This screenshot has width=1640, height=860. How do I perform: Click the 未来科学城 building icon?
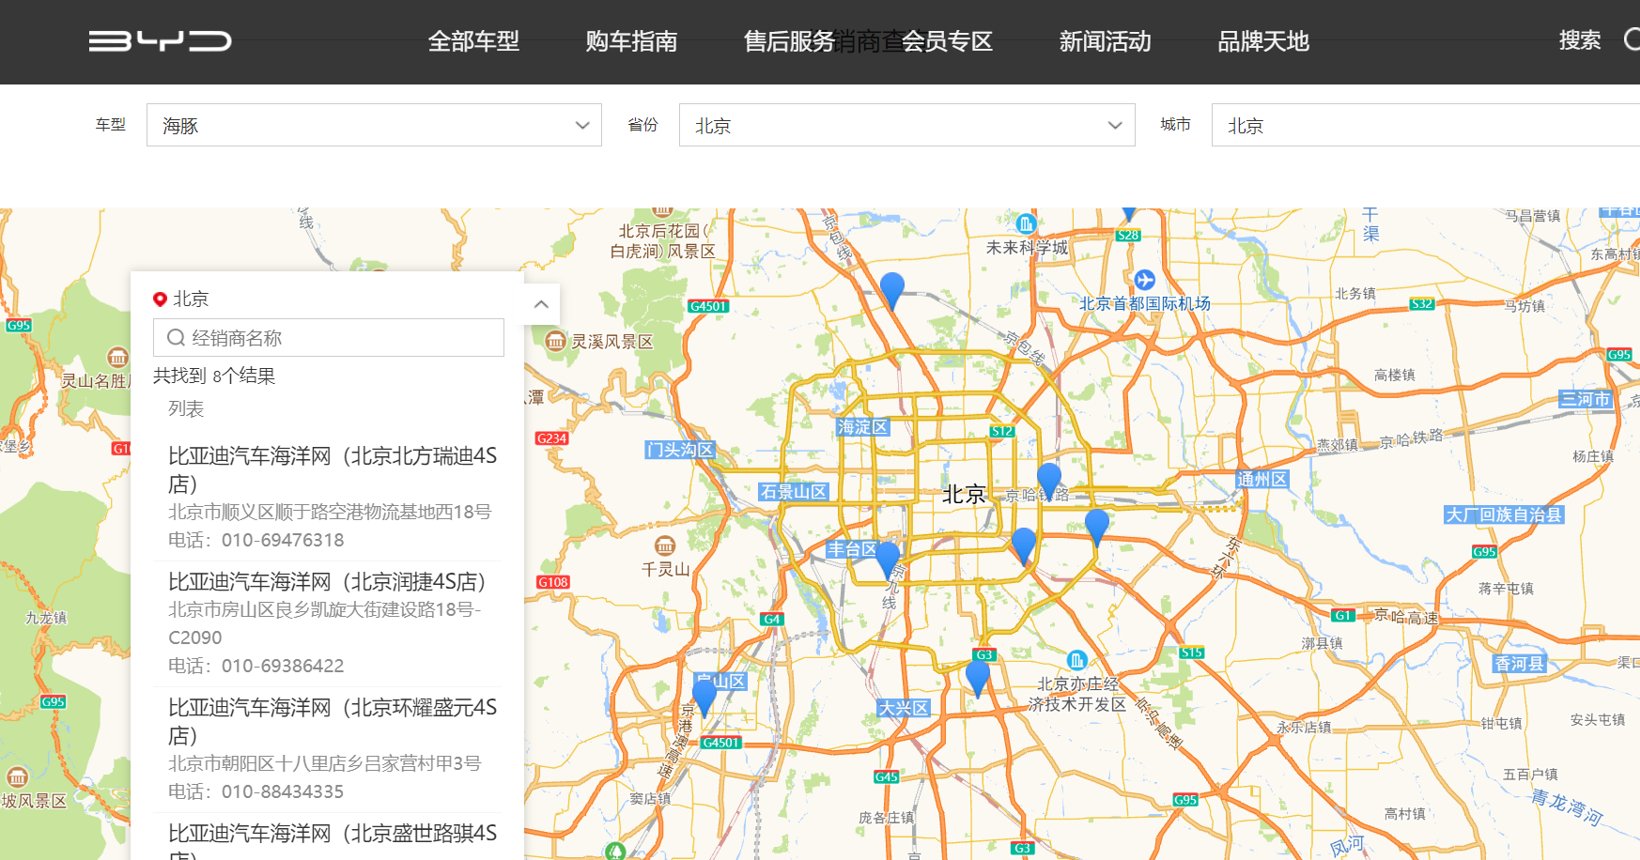tap(1025, 223)
